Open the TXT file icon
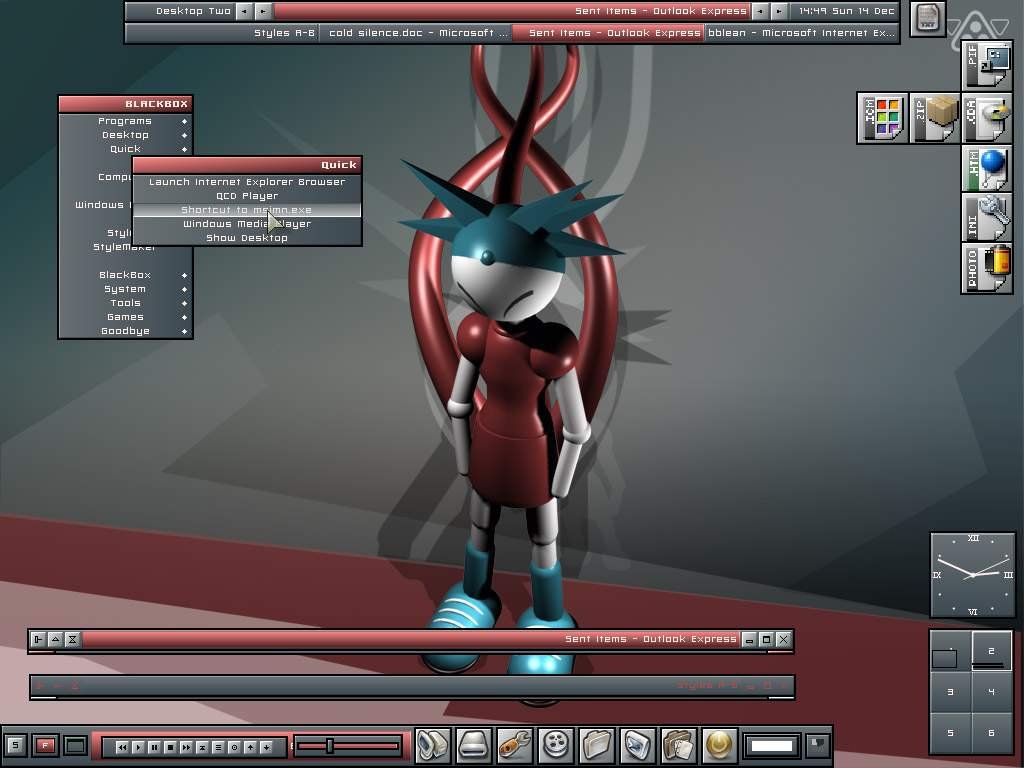 [927, 18]
